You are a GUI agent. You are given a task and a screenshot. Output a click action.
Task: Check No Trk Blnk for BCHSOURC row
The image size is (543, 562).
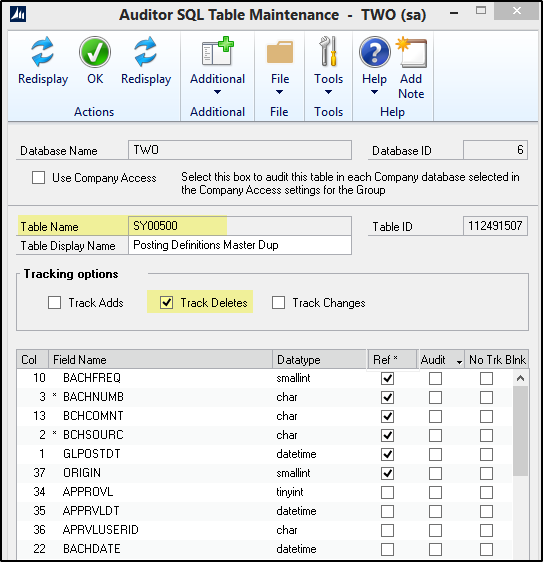[486, 435]
